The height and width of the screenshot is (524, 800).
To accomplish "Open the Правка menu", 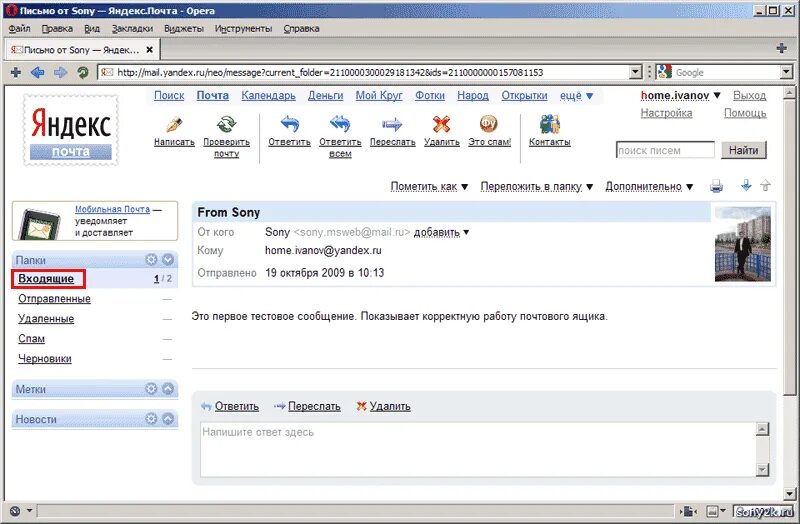I will click(x=57, y=29).
